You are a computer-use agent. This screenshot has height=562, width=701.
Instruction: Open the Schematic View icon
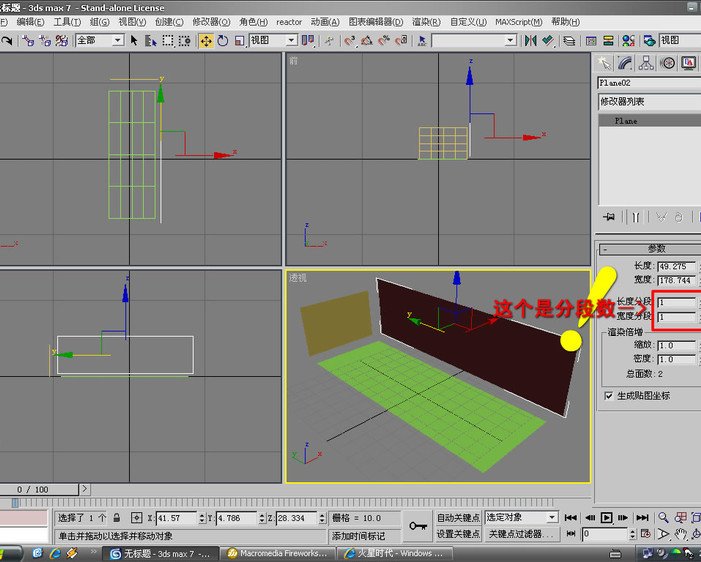pos(608,41)
